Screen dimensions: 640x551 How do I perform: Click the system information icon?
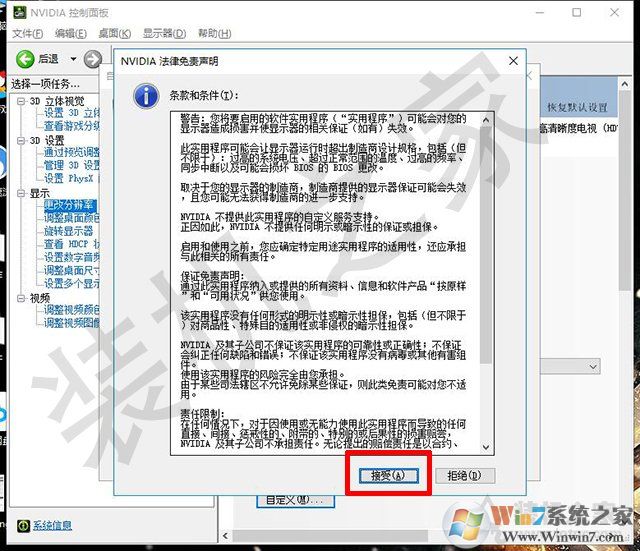[23, 525]
